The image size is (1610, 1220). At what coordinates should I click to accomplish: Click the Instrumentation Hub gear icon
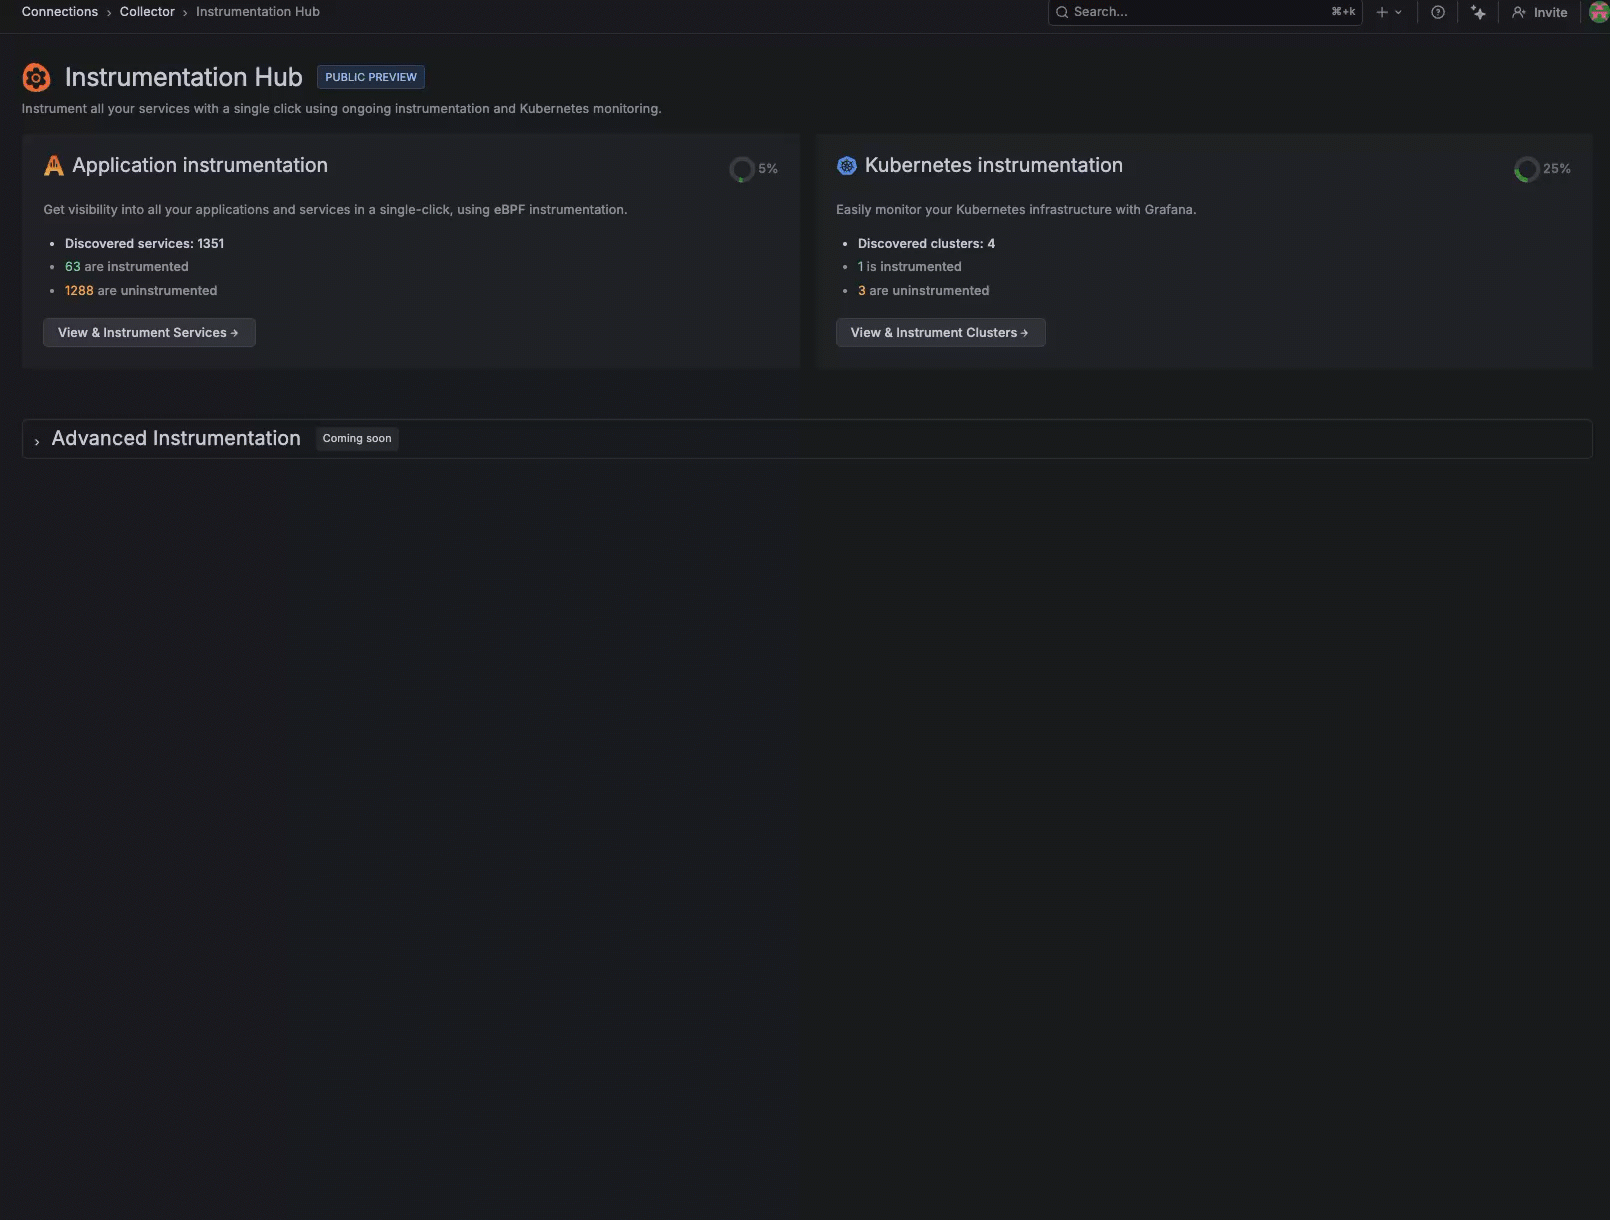tap(36, 77)
